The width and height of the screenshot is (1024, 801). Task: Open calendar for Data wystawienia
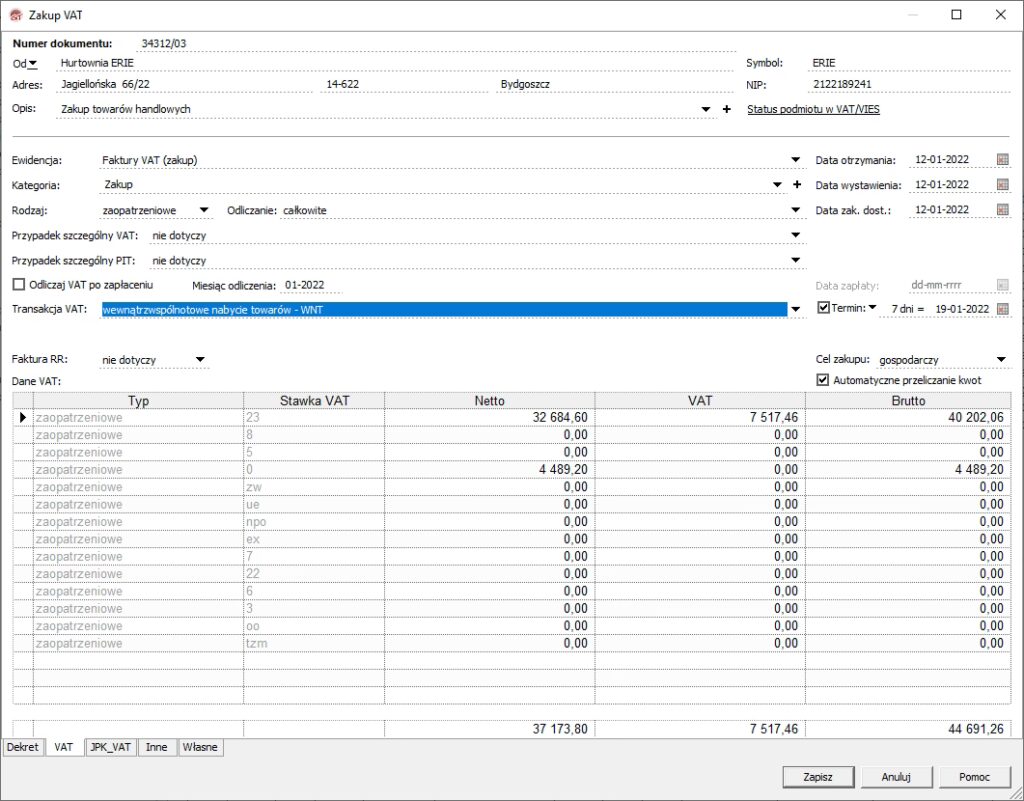pyautogui.click(x=1003, y=185)
